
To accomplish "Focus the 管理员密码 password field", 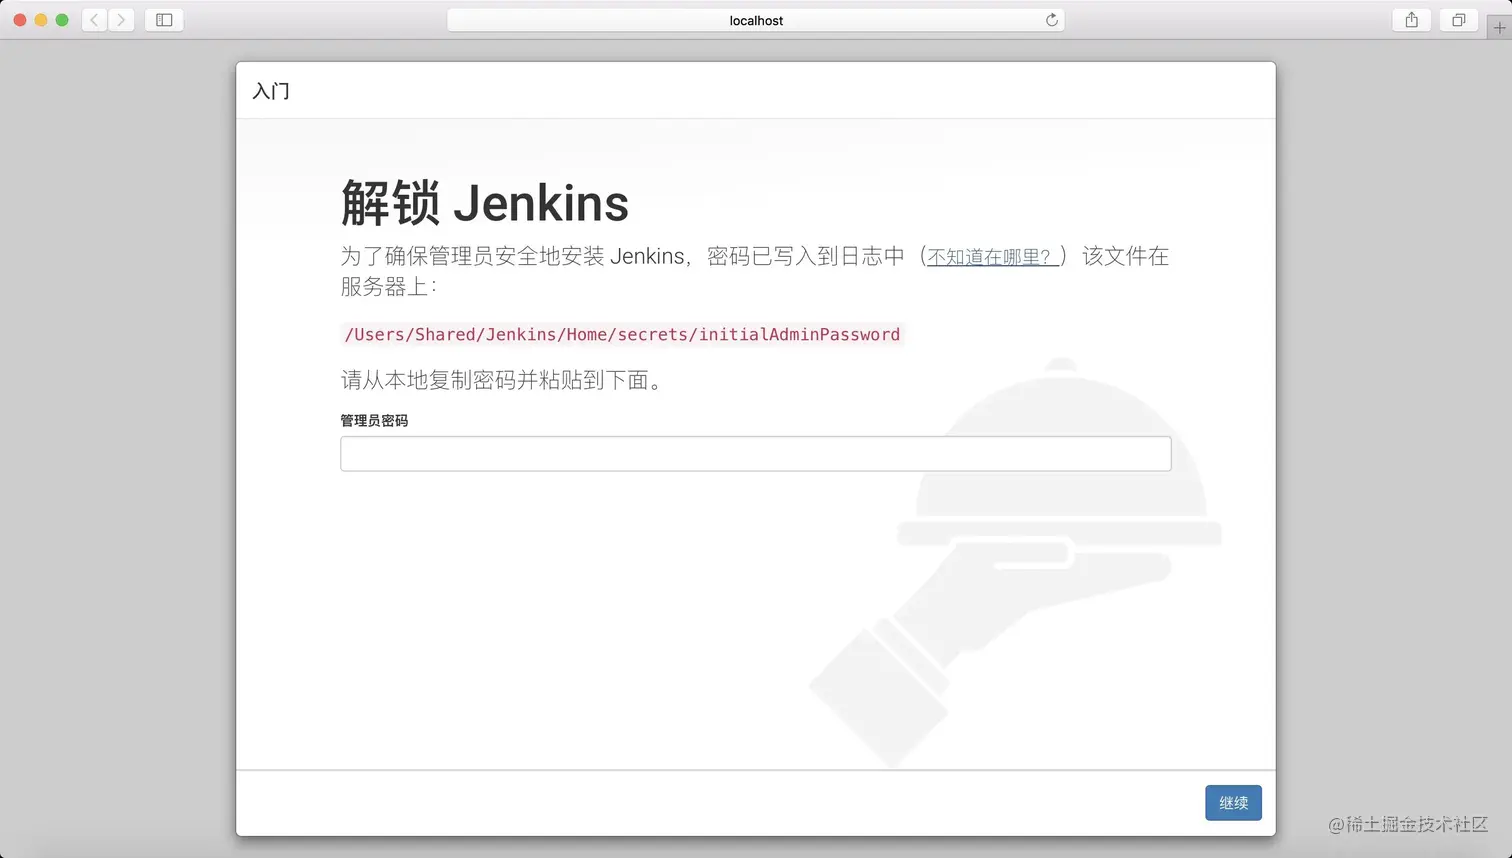I will 755,454.
